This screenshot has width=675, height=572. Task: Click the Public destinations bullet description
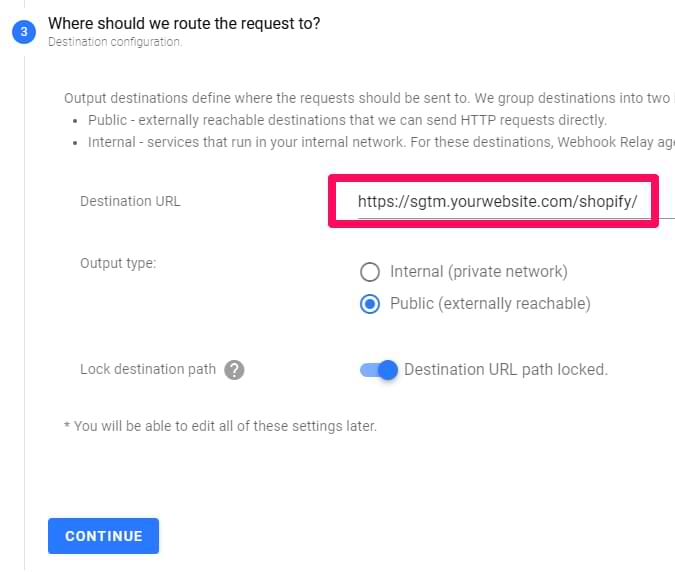347,120
